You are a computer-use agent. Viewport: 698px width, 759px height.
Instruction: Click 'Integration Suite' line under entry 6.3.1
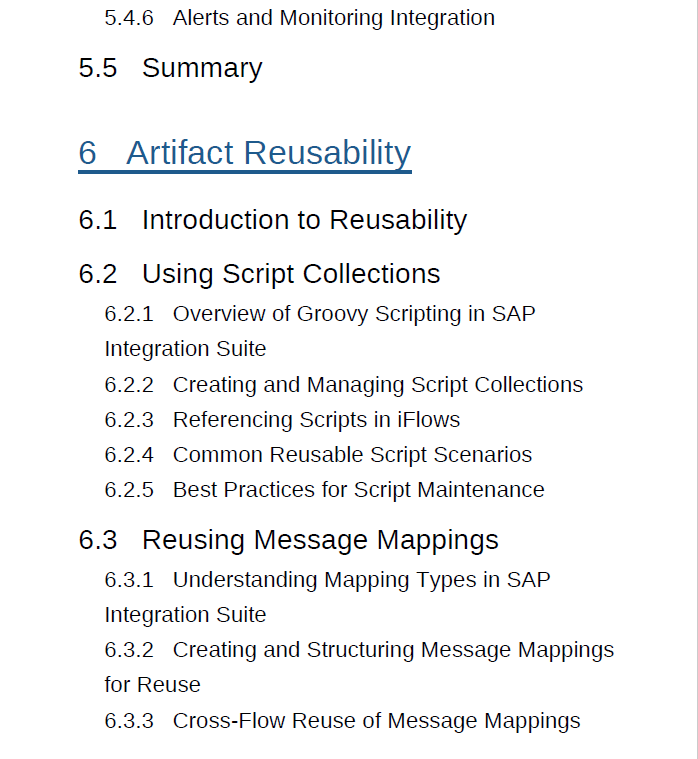(185, 615)
